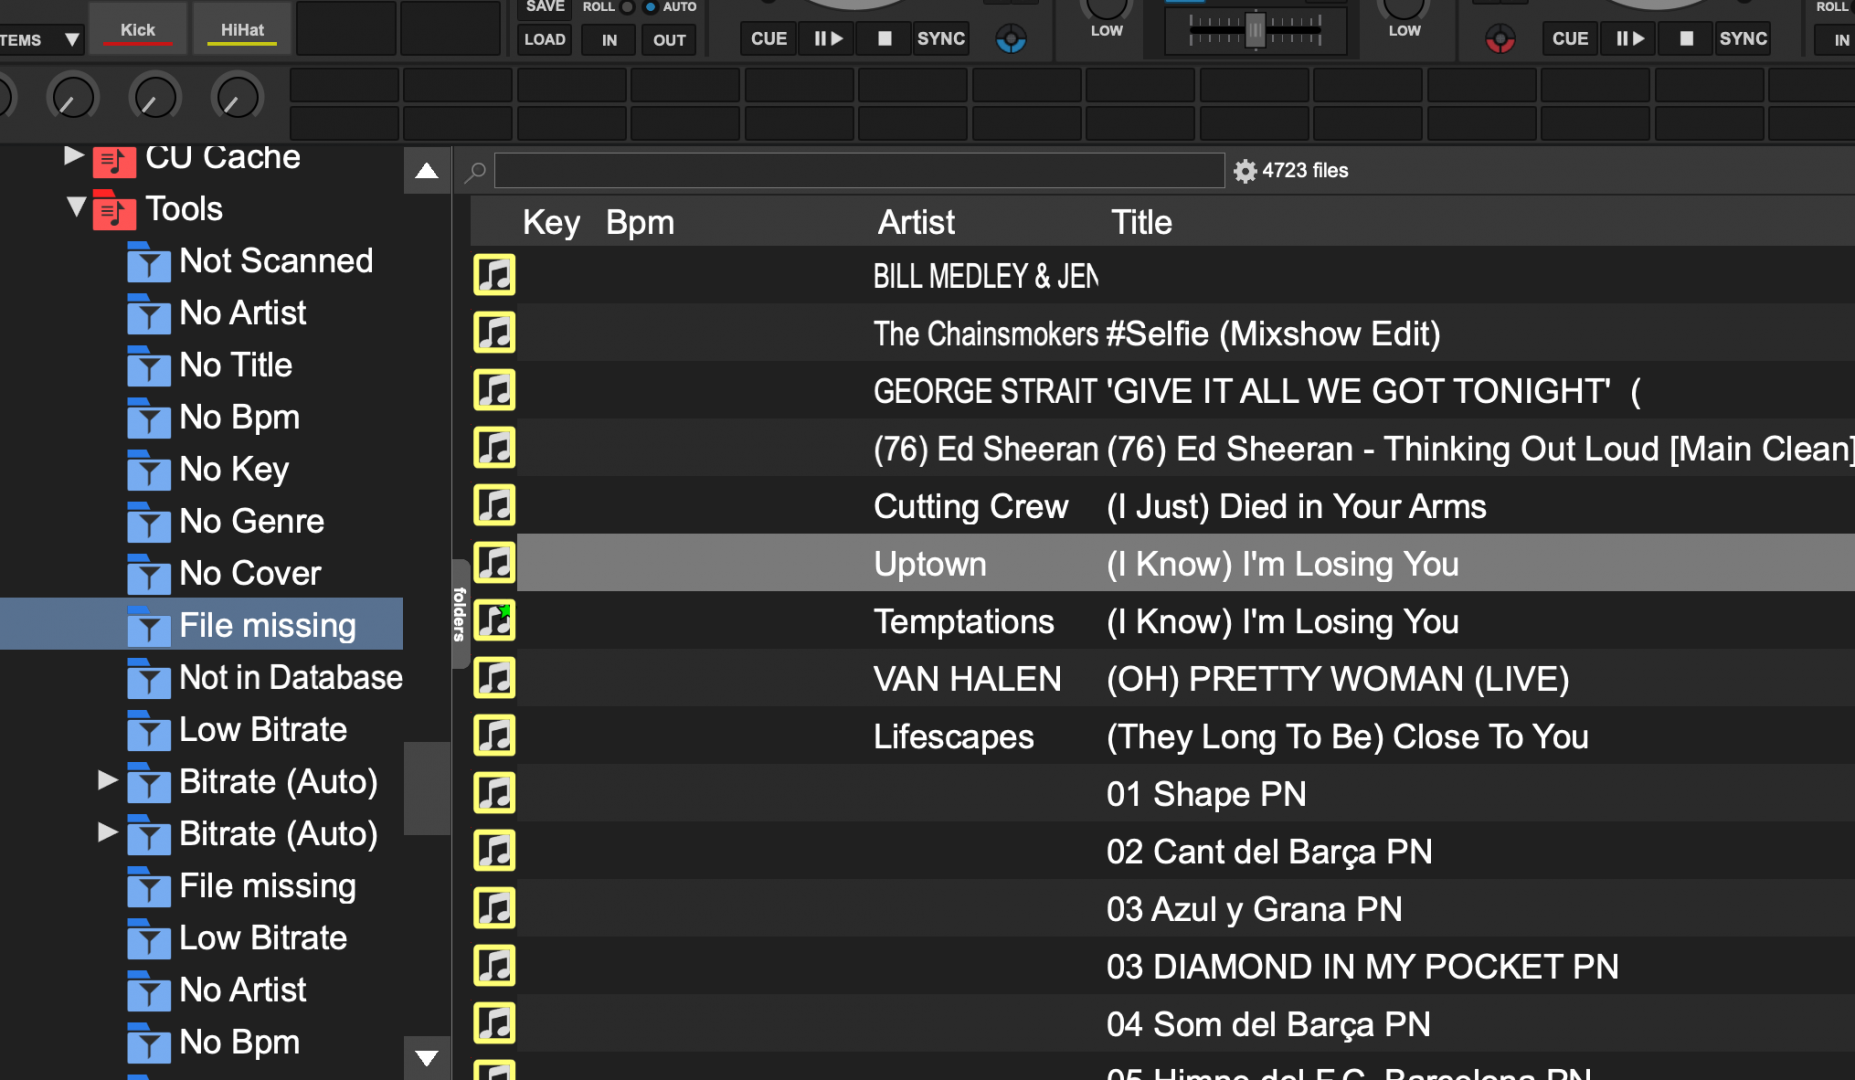The height and width of the screenshot is (1080, 1855).
Task: Click the music icon beside 03 Azul y Grana PN
Action: point(494,908)
